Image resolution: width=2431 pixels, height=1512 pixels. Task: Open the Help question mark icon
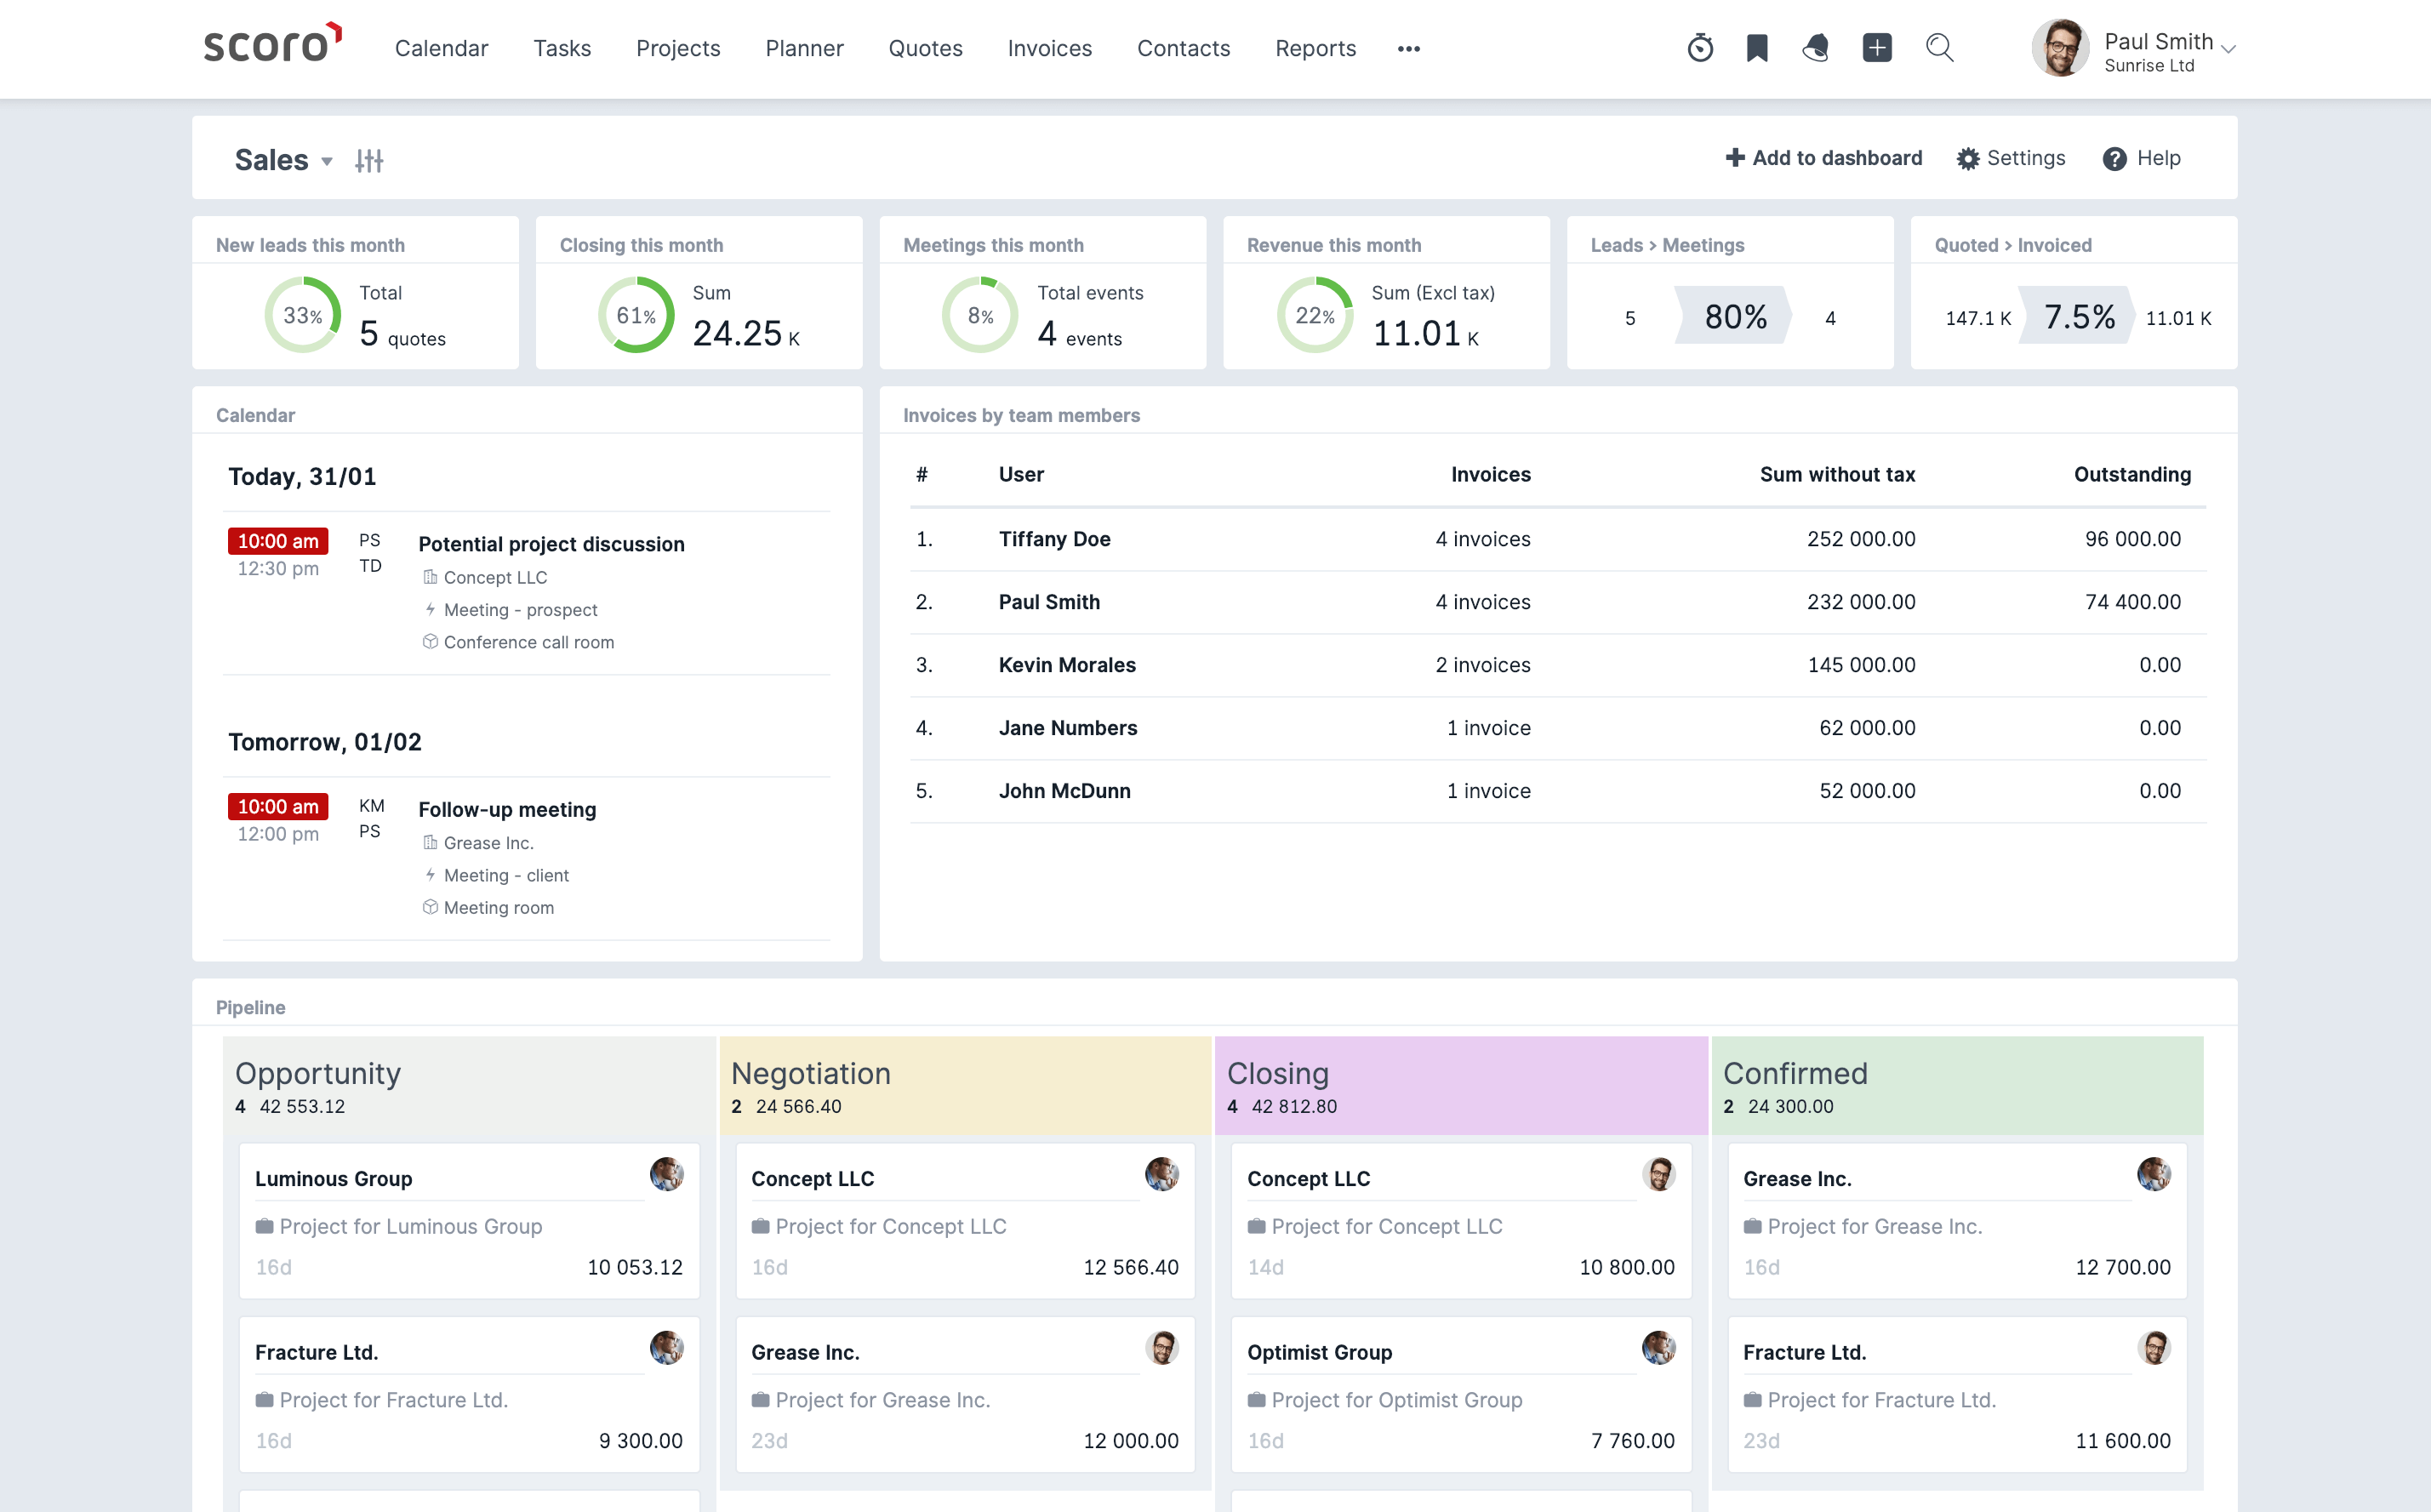tap(2114, 159)
